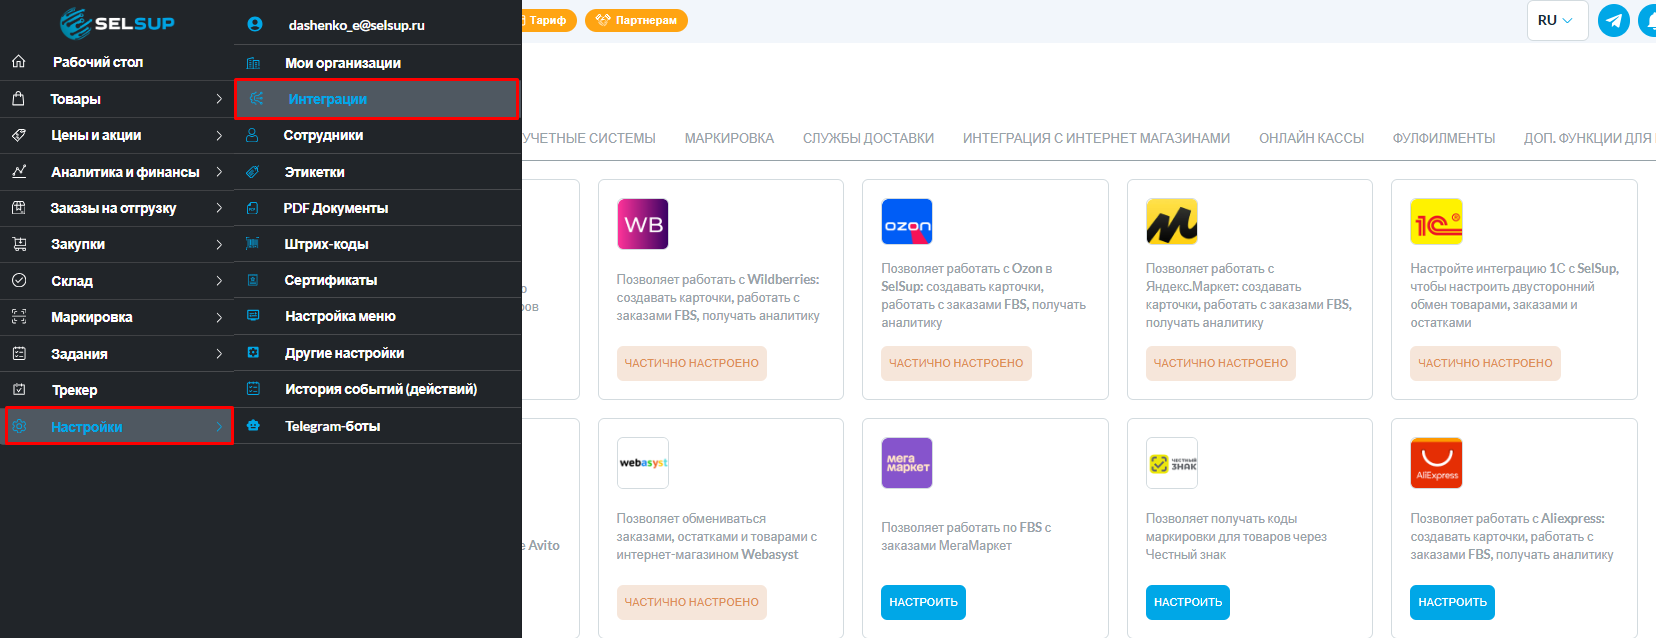
Task: Click the certificate icon beside Сертификаты
Action: [253, 280]
